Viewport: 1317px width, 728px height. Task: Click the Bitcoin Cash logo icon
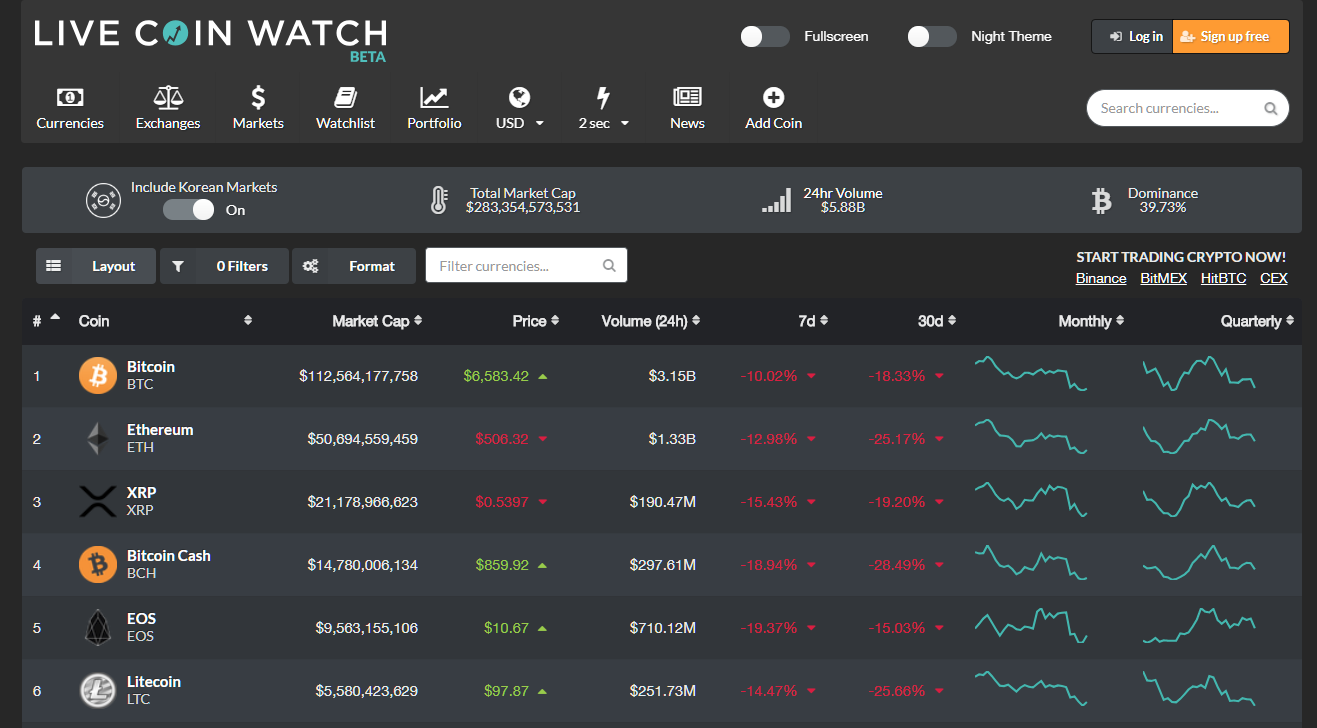click(x=98, y=565)
